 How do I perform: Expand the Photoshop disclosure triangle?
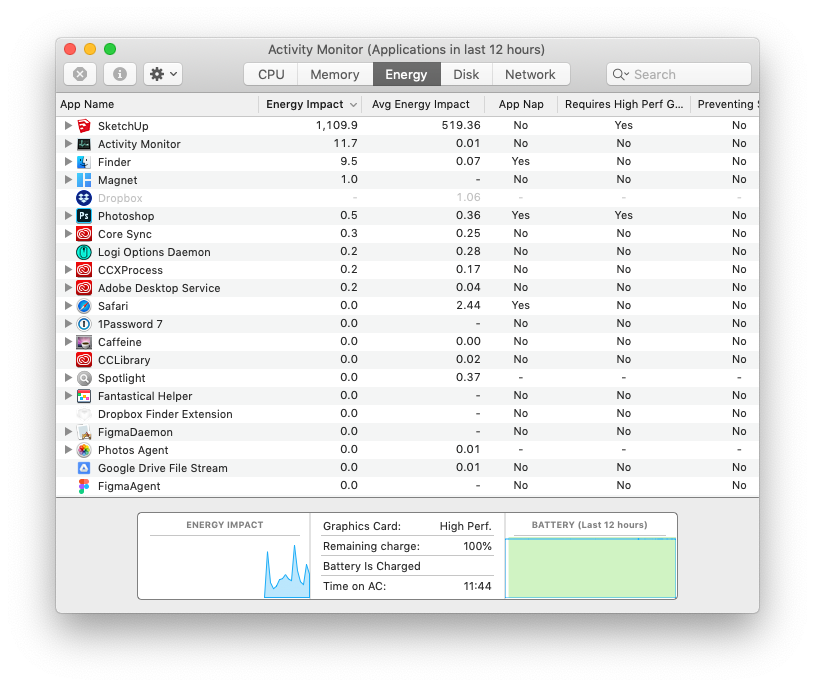click(68, 216)
